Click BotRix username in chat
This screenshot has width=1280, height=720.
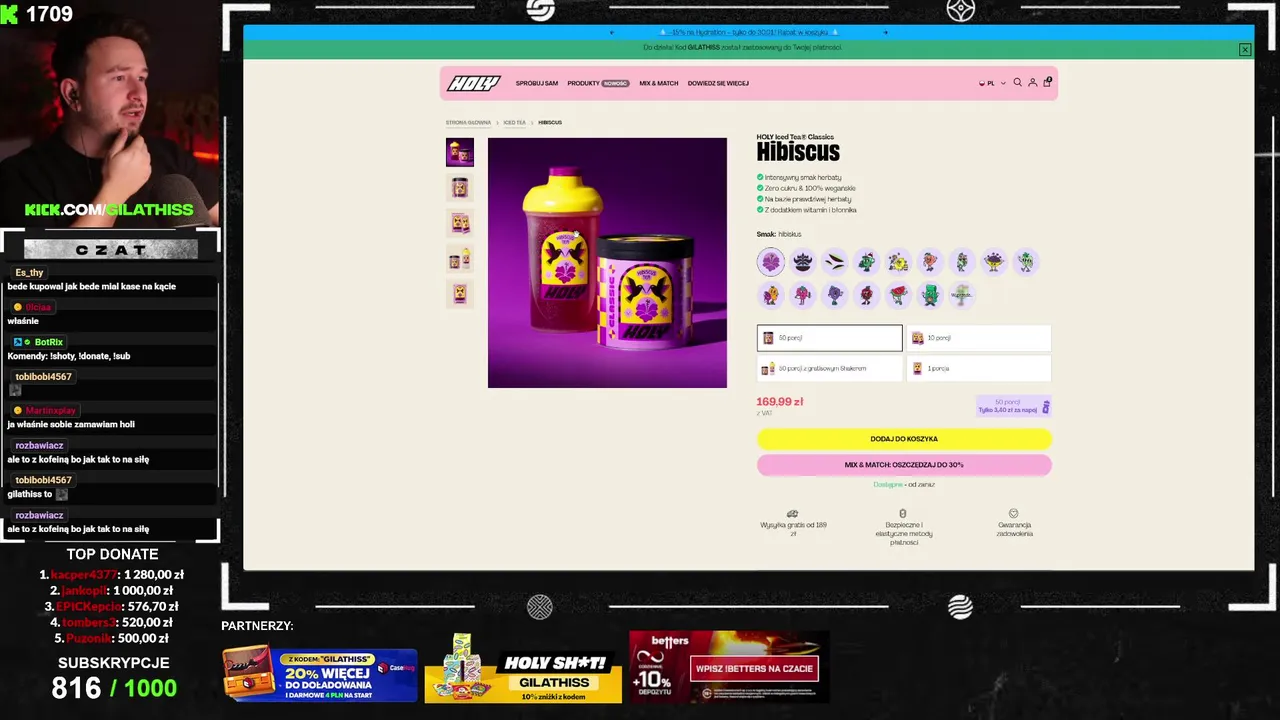click(49, 342)
